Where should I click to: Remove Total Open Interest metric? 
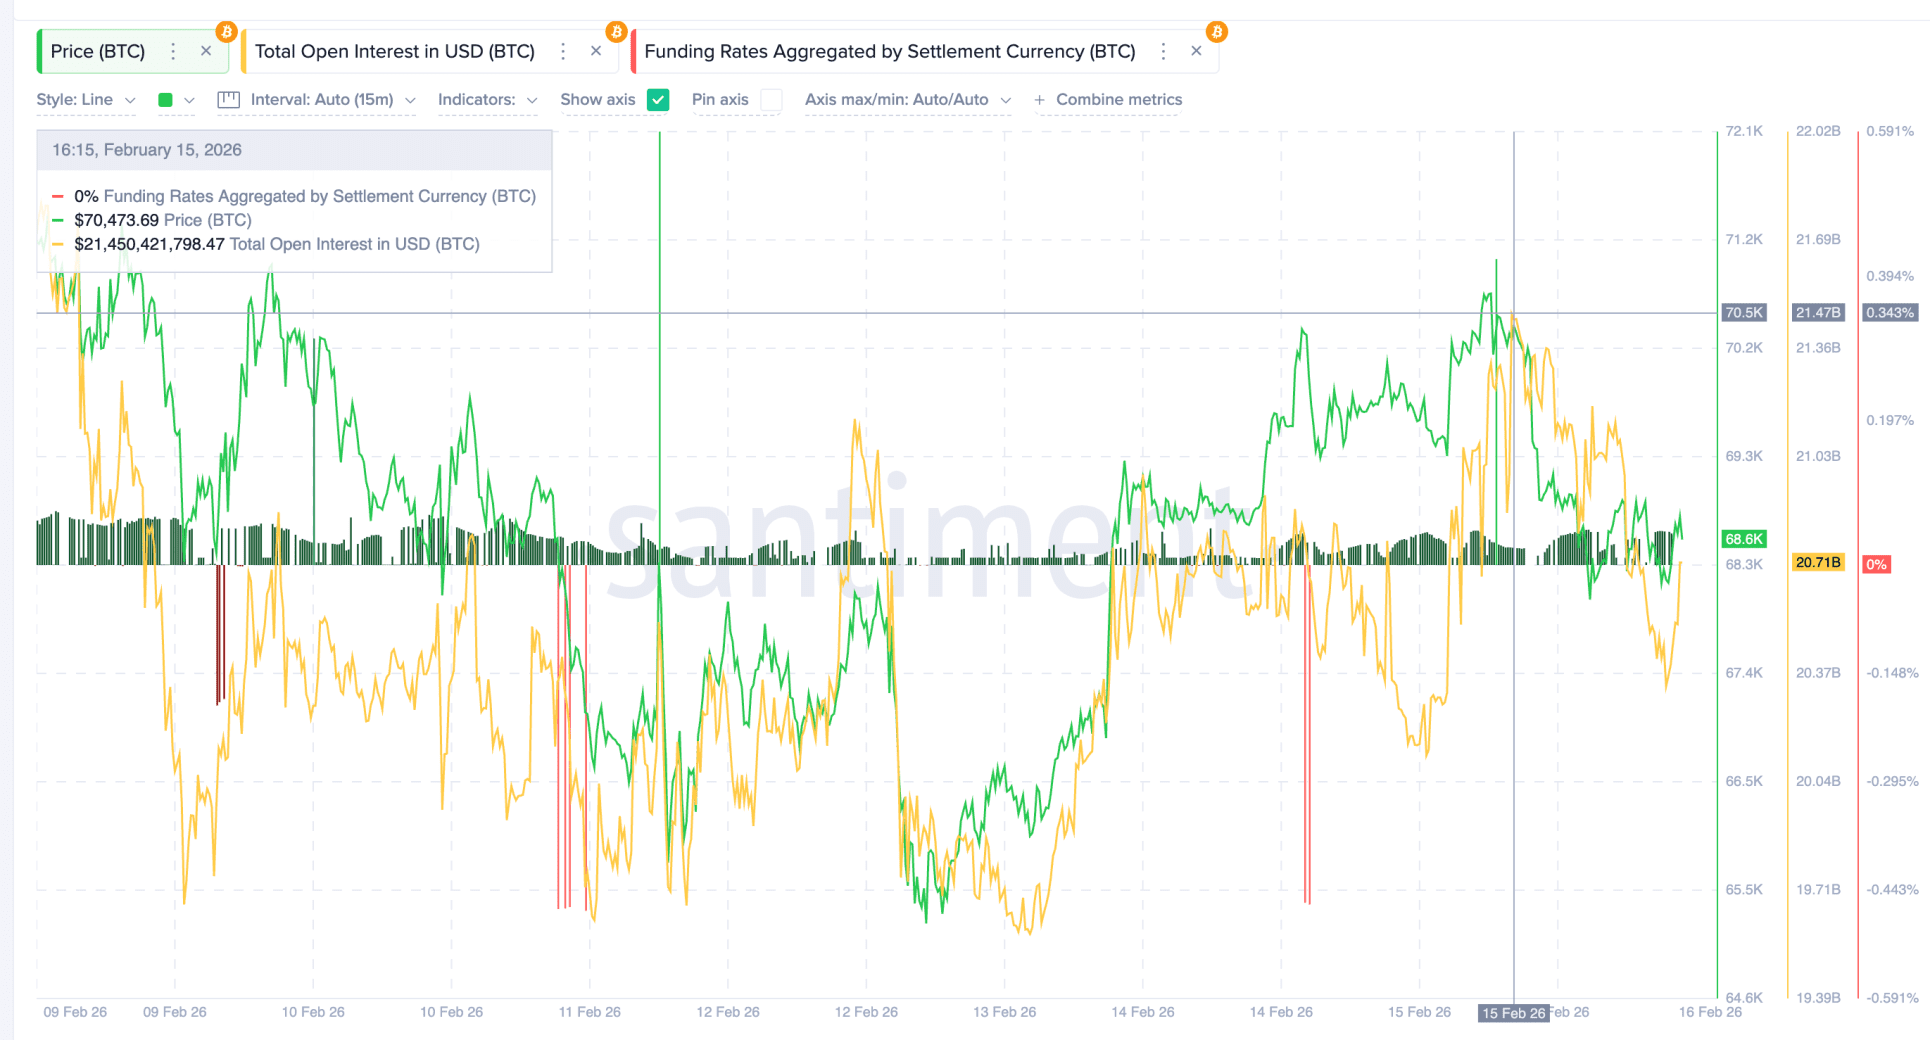pyautogui.click(x=596, y=51)
